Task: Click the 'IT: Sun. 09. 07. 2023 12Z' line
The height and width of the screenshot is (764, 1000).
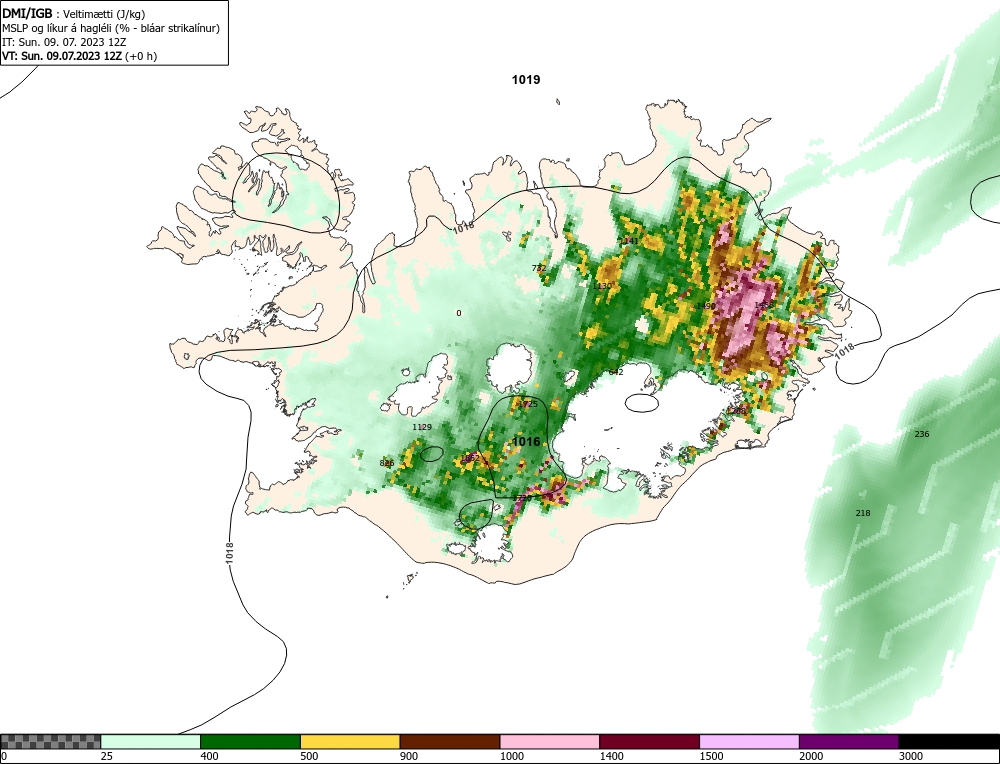Action: tap(64, 42)
